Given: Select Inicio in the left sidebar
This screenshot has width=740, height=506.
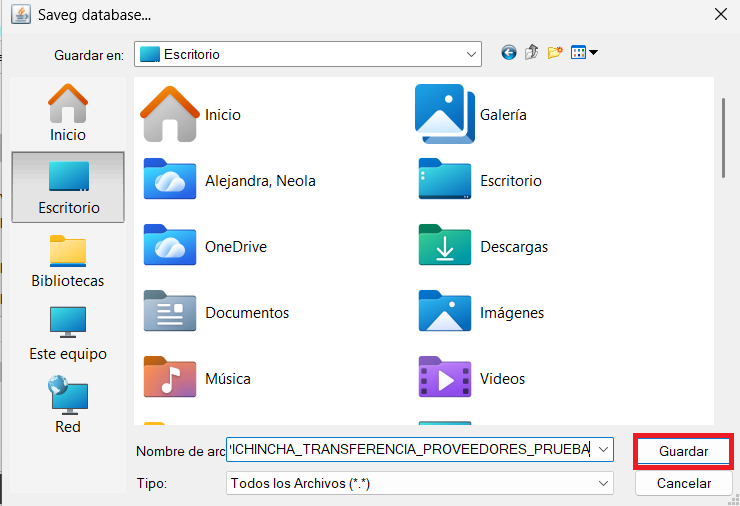Looking at the screenshot, I should 68,113.
